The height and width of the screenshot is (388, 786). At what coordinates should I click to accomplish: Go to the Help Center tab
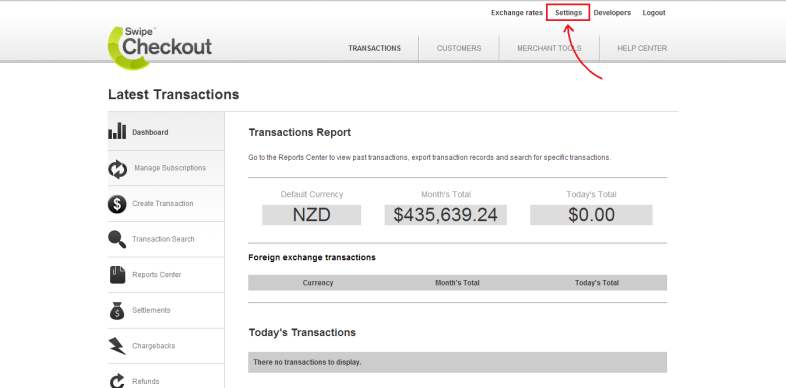pyautogui.click(x=642, y=49)
